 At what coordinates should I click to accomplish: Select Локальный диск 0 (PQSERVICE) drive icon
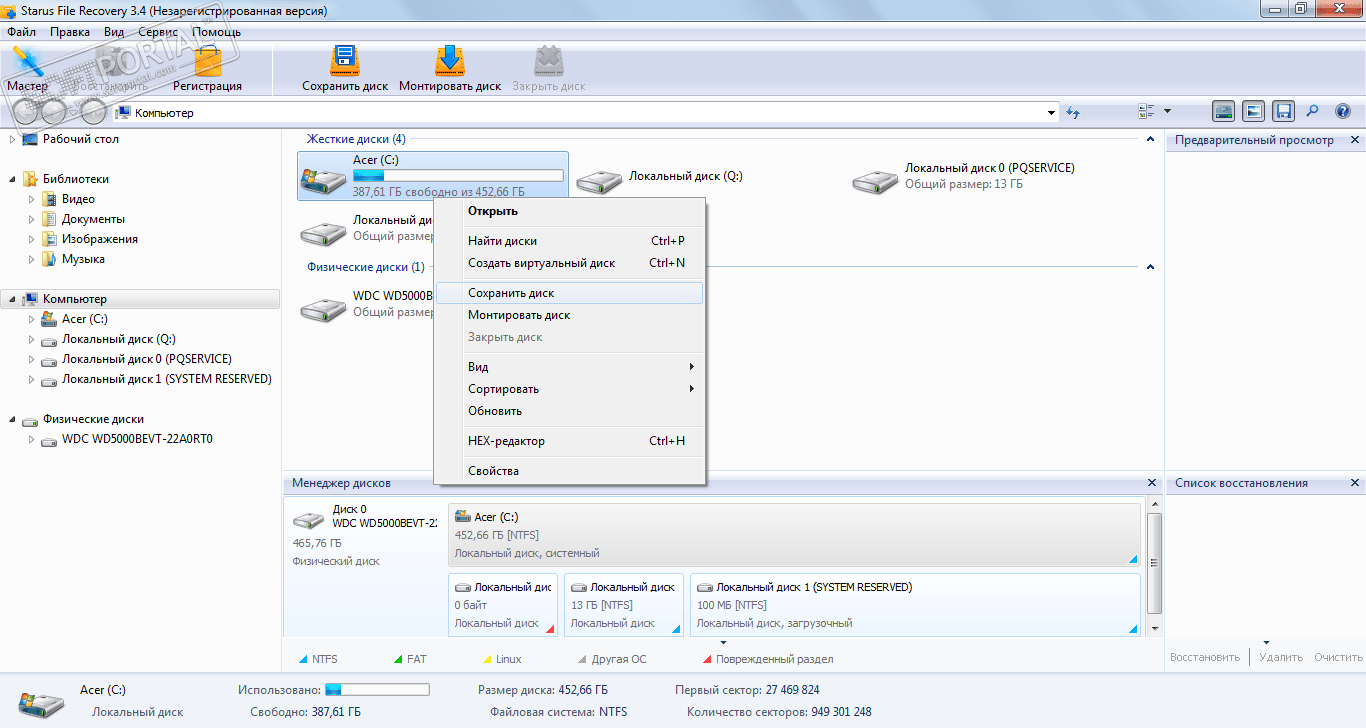(x=876, y=181)
